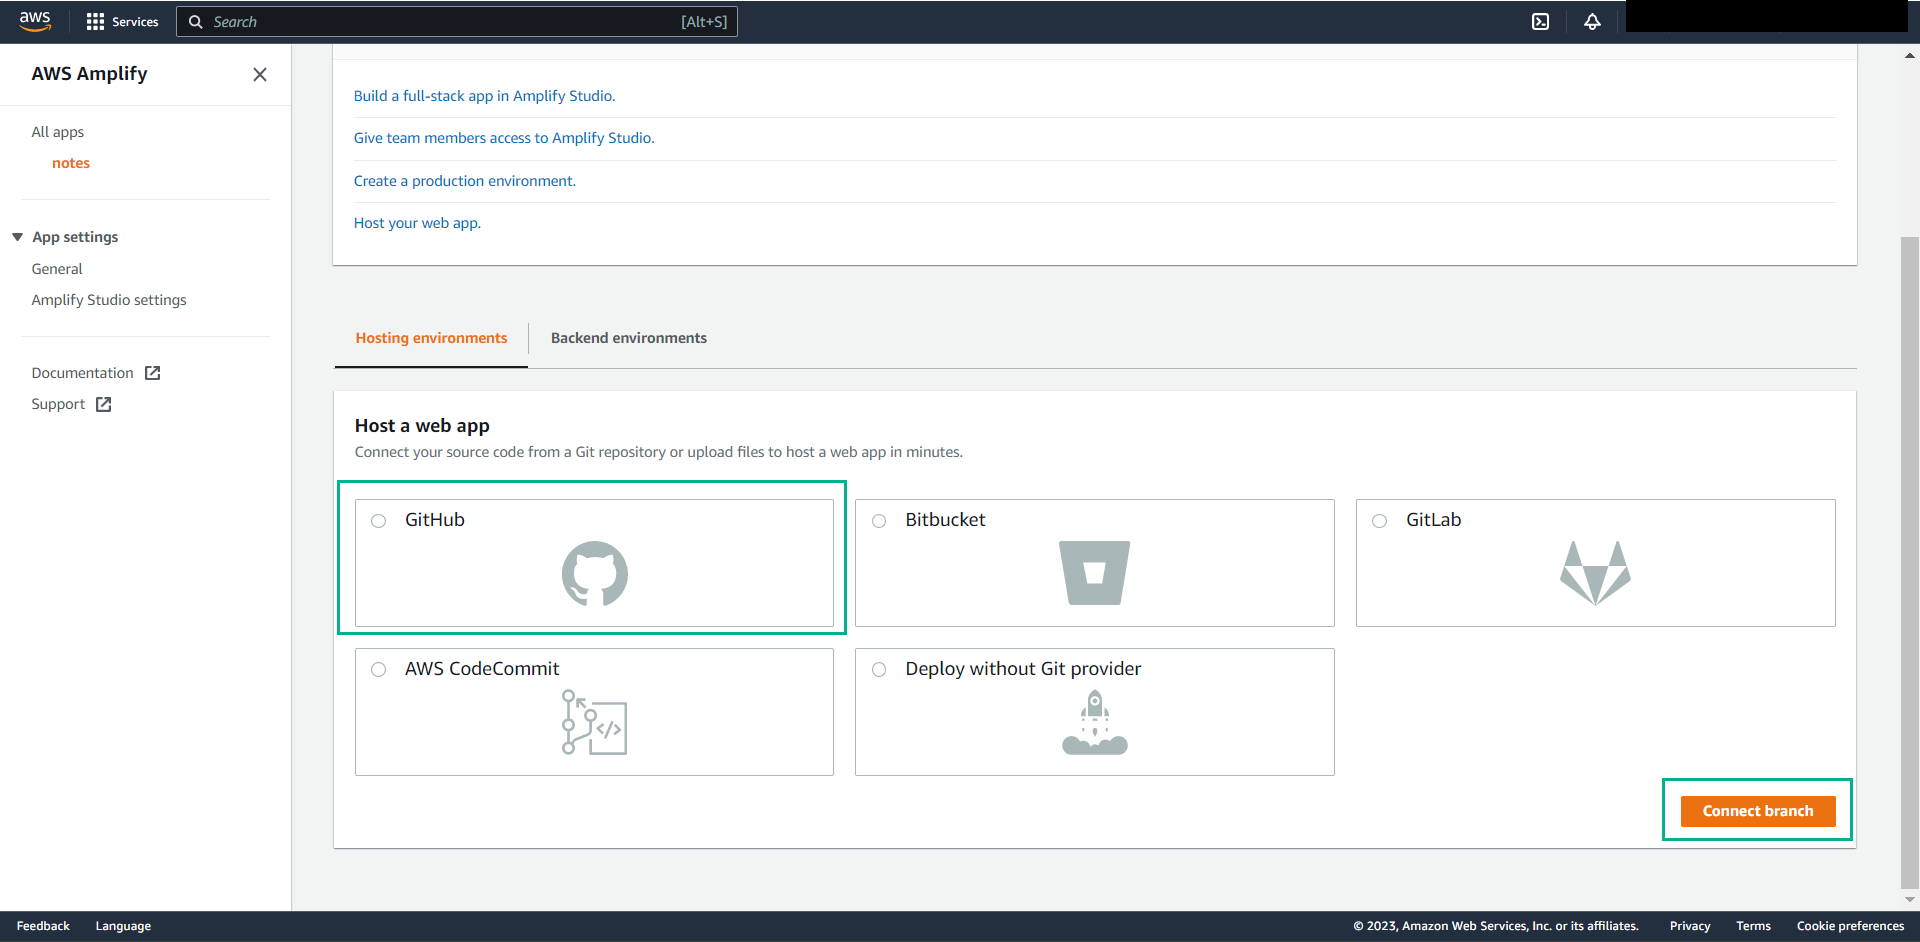Image resolution: width=1920 pixels, height=942 pixels.
Task: Open the Support link
Action: pos(58,404)
